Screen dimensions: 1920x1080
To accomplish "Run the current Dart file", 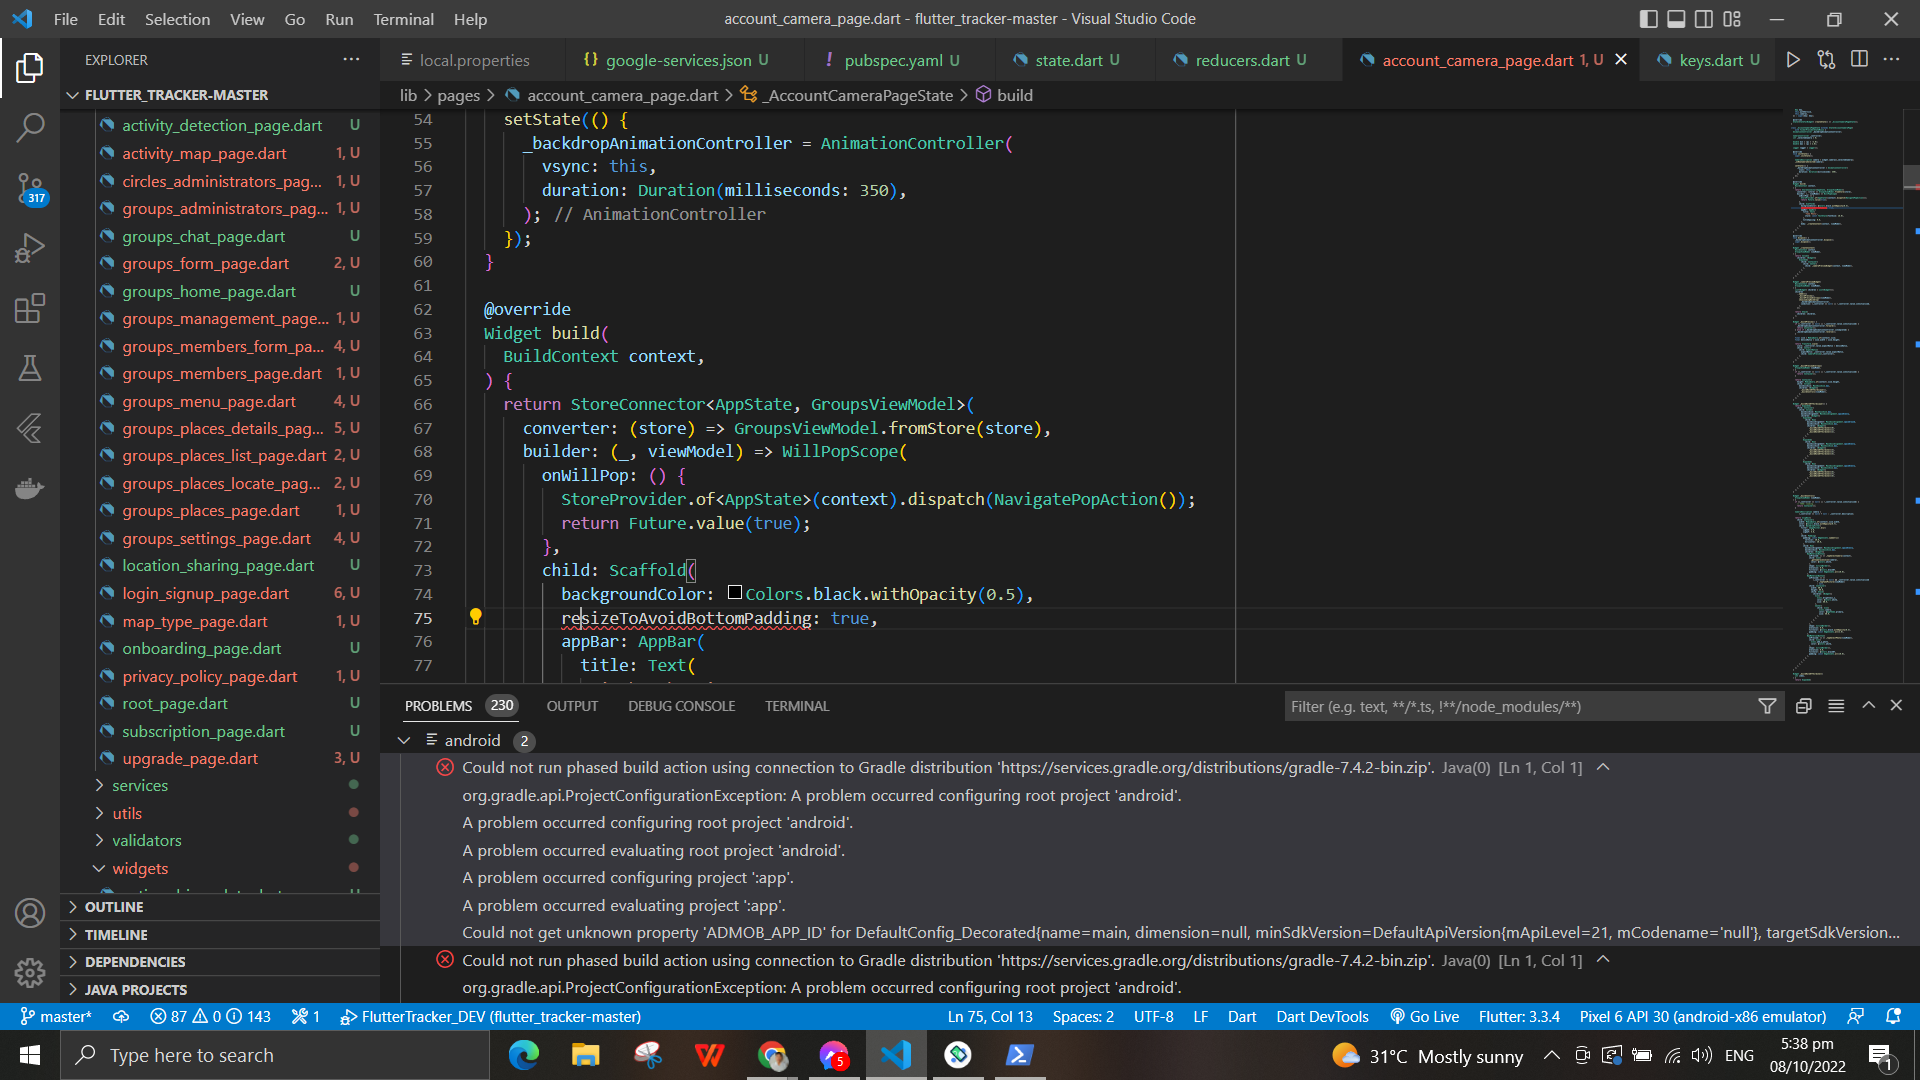I will 1793,60.
